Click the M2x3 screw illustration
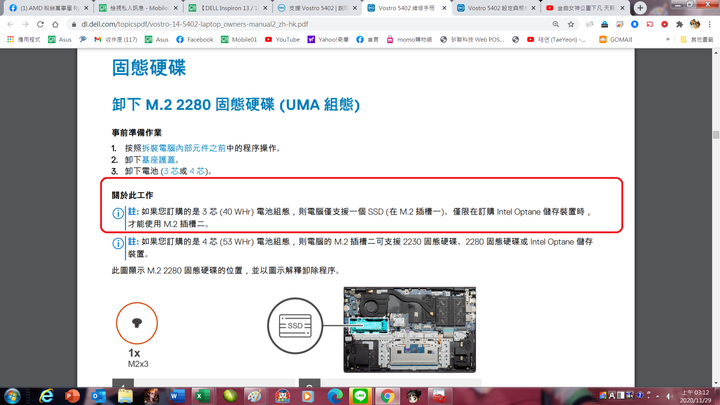720x405 pixels. tap(137, 323)
